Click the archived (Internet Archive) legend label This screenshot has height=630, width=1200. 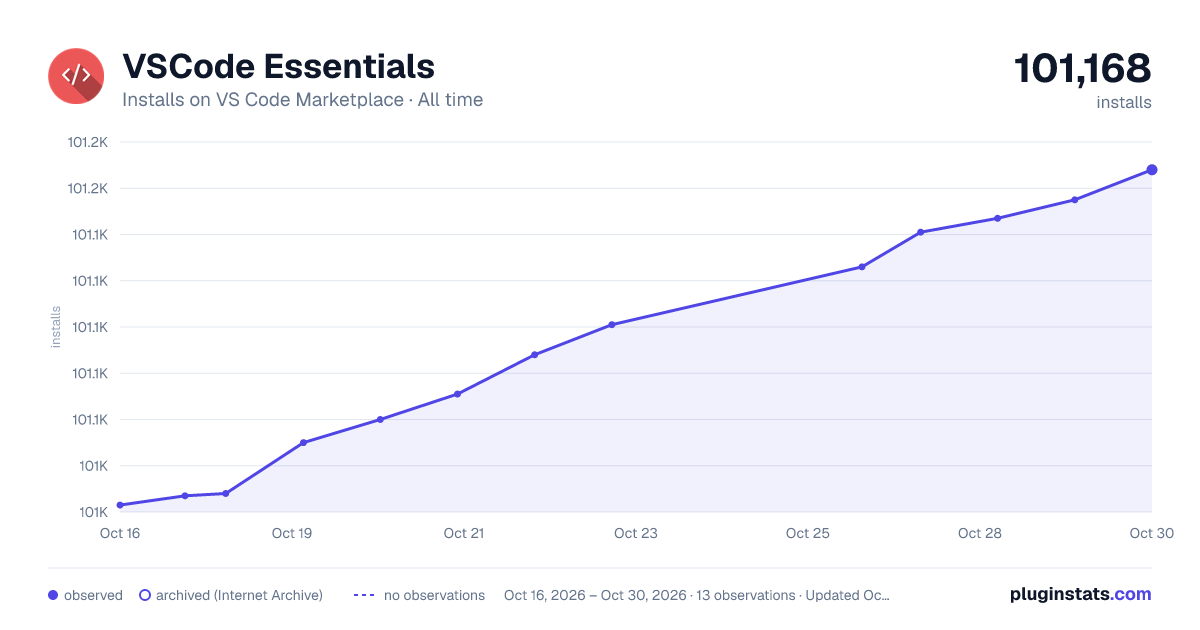pos(239,595)
